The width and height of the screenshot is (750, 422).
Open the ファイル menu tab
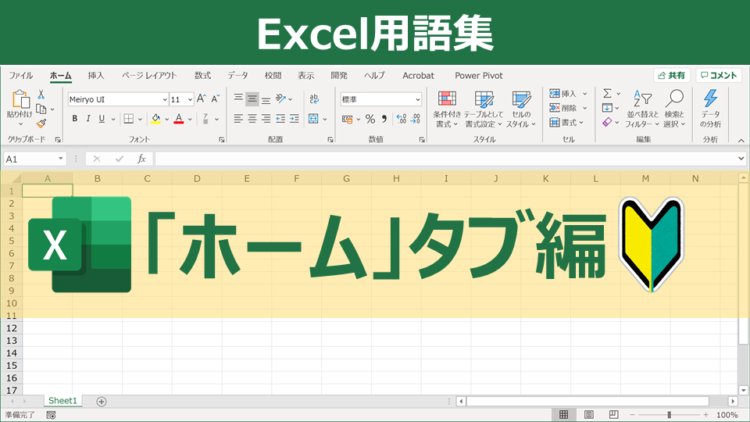coord(21,76)
